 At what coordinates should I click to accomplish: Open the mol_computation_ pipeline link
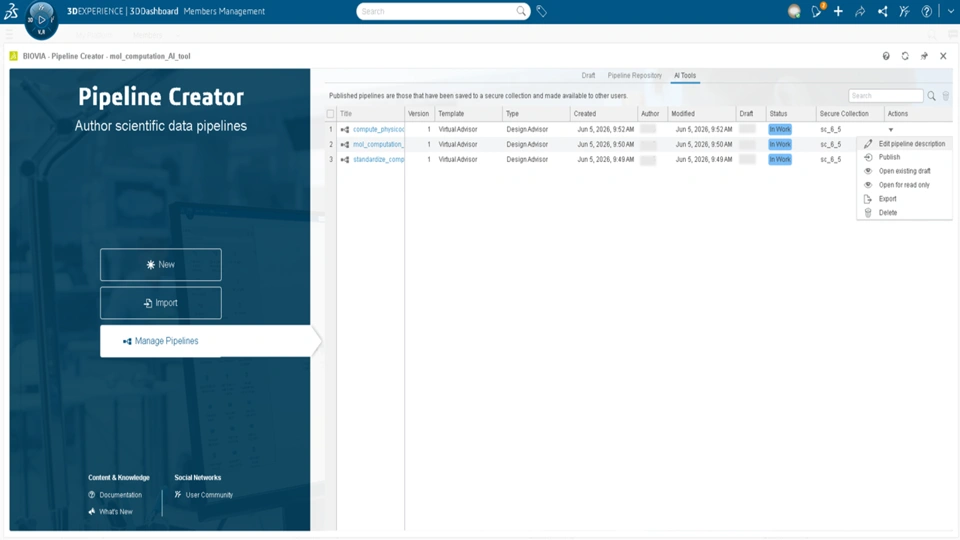[x=378, y=144]
